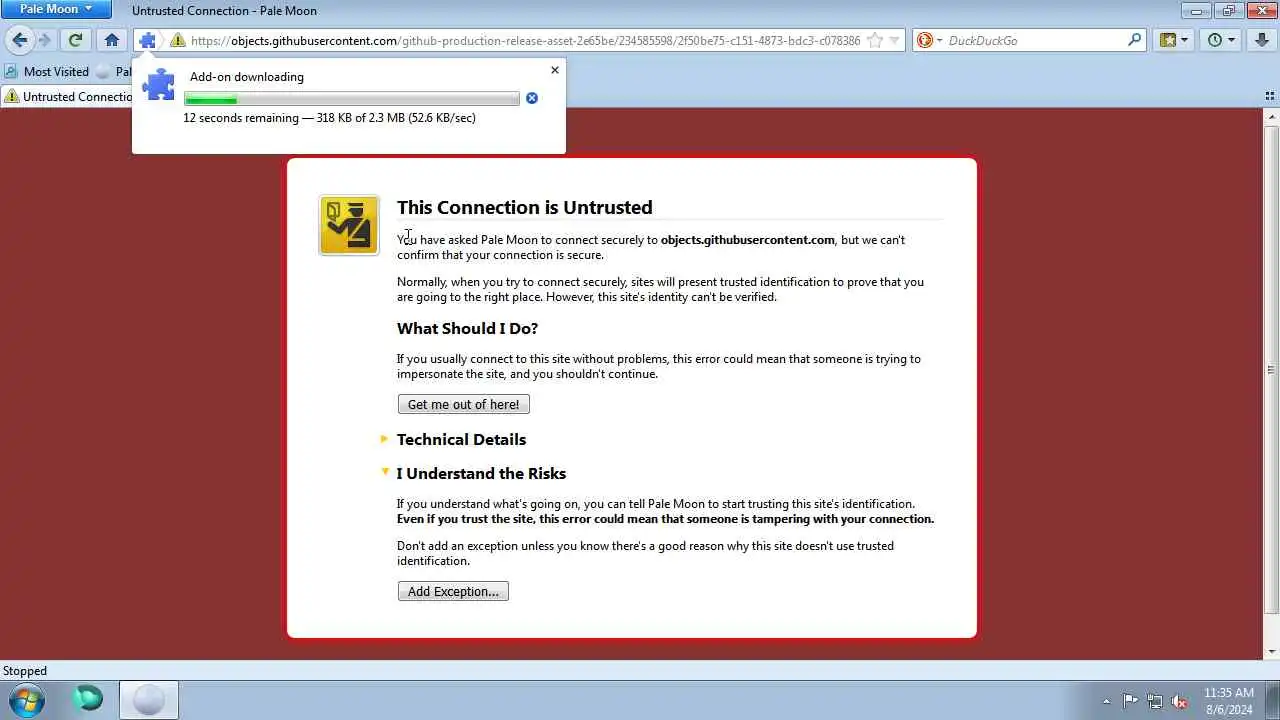Open the green taskbar application icon
Screen dimensions: 1280x720
[88, 699]
